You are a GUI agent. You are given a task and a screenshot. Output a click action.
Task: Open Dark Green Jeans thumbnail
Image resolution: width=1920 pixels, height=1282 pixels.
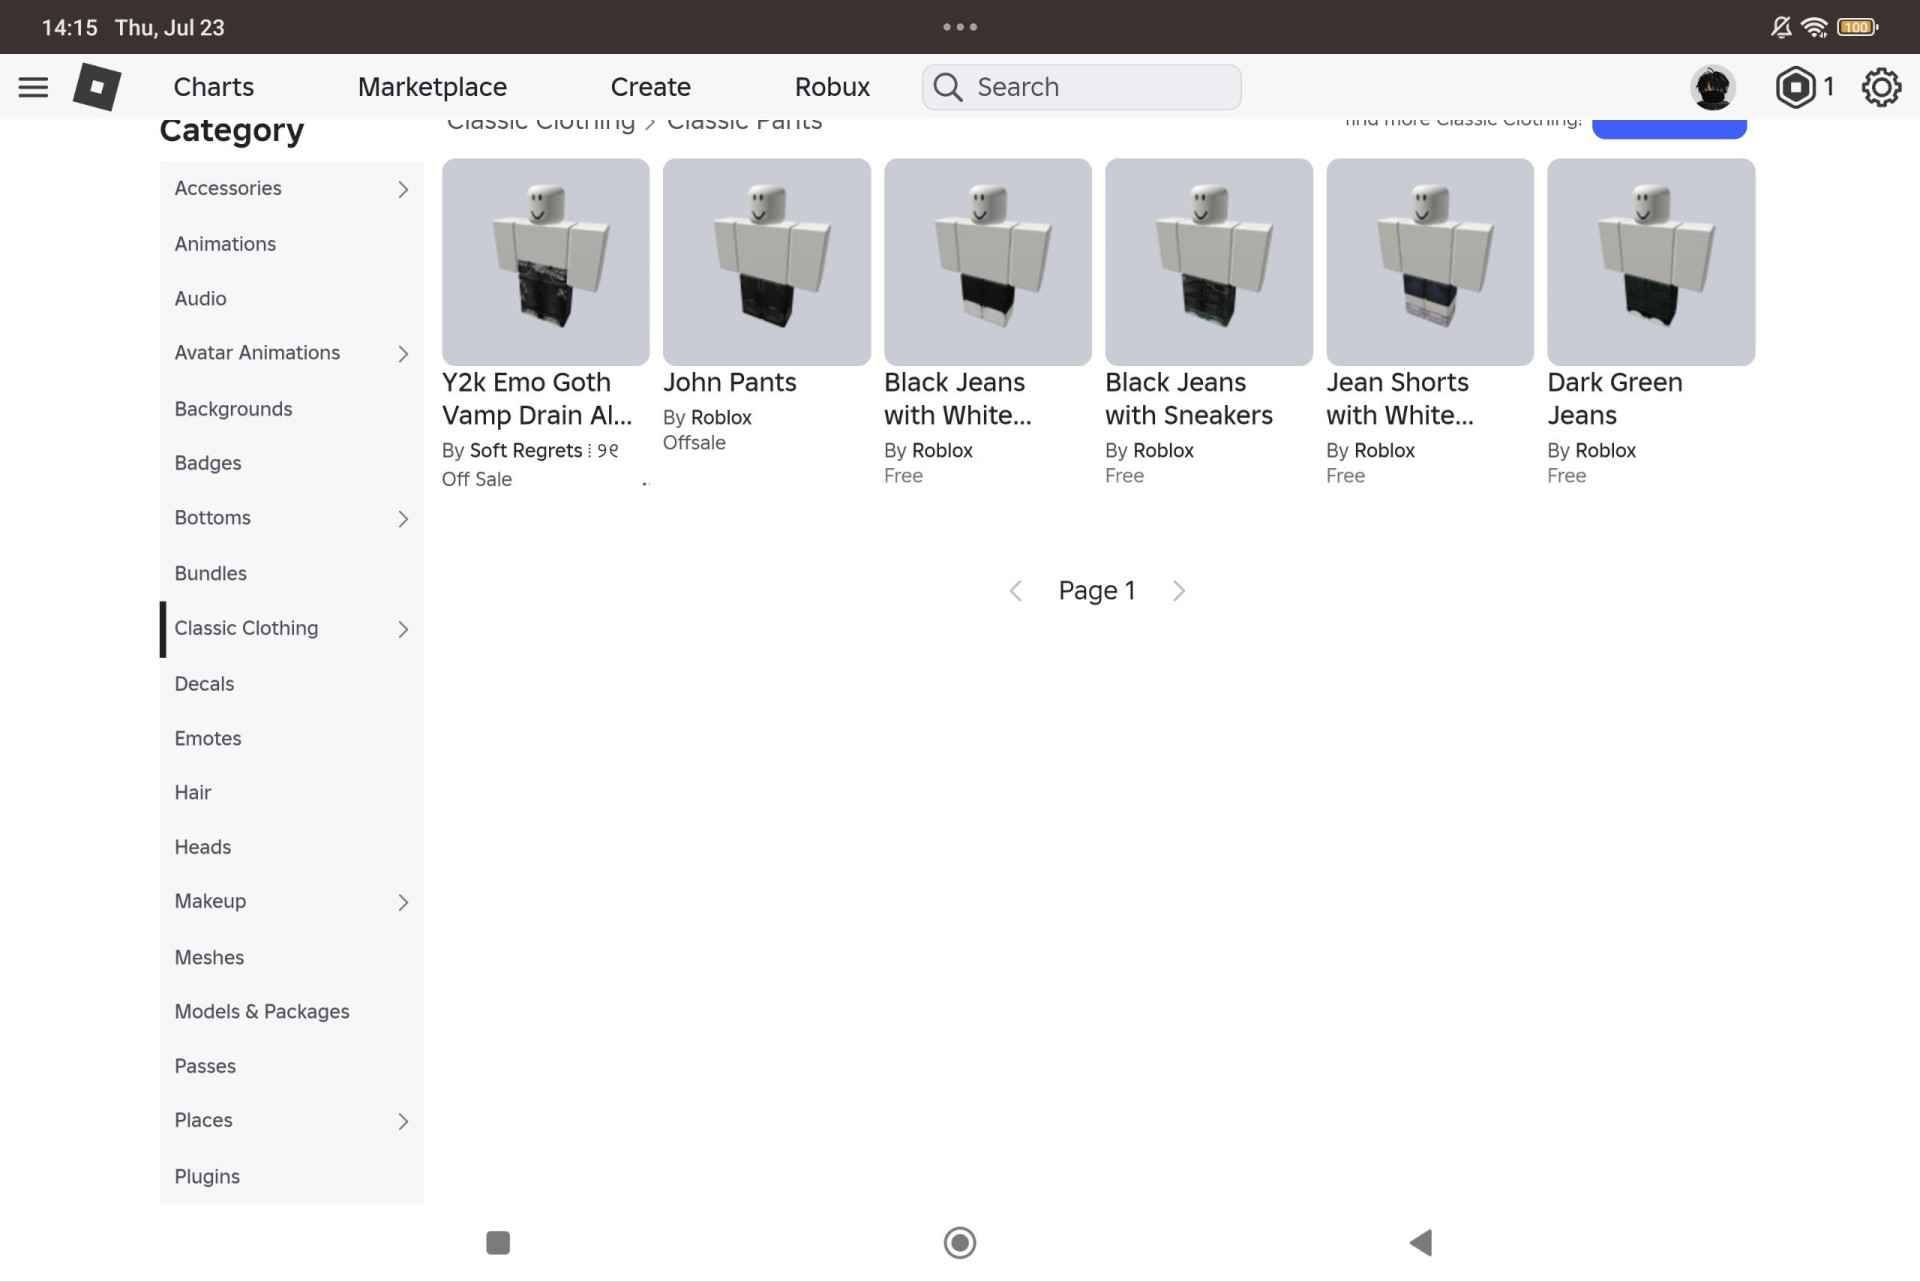[1650, 262]
